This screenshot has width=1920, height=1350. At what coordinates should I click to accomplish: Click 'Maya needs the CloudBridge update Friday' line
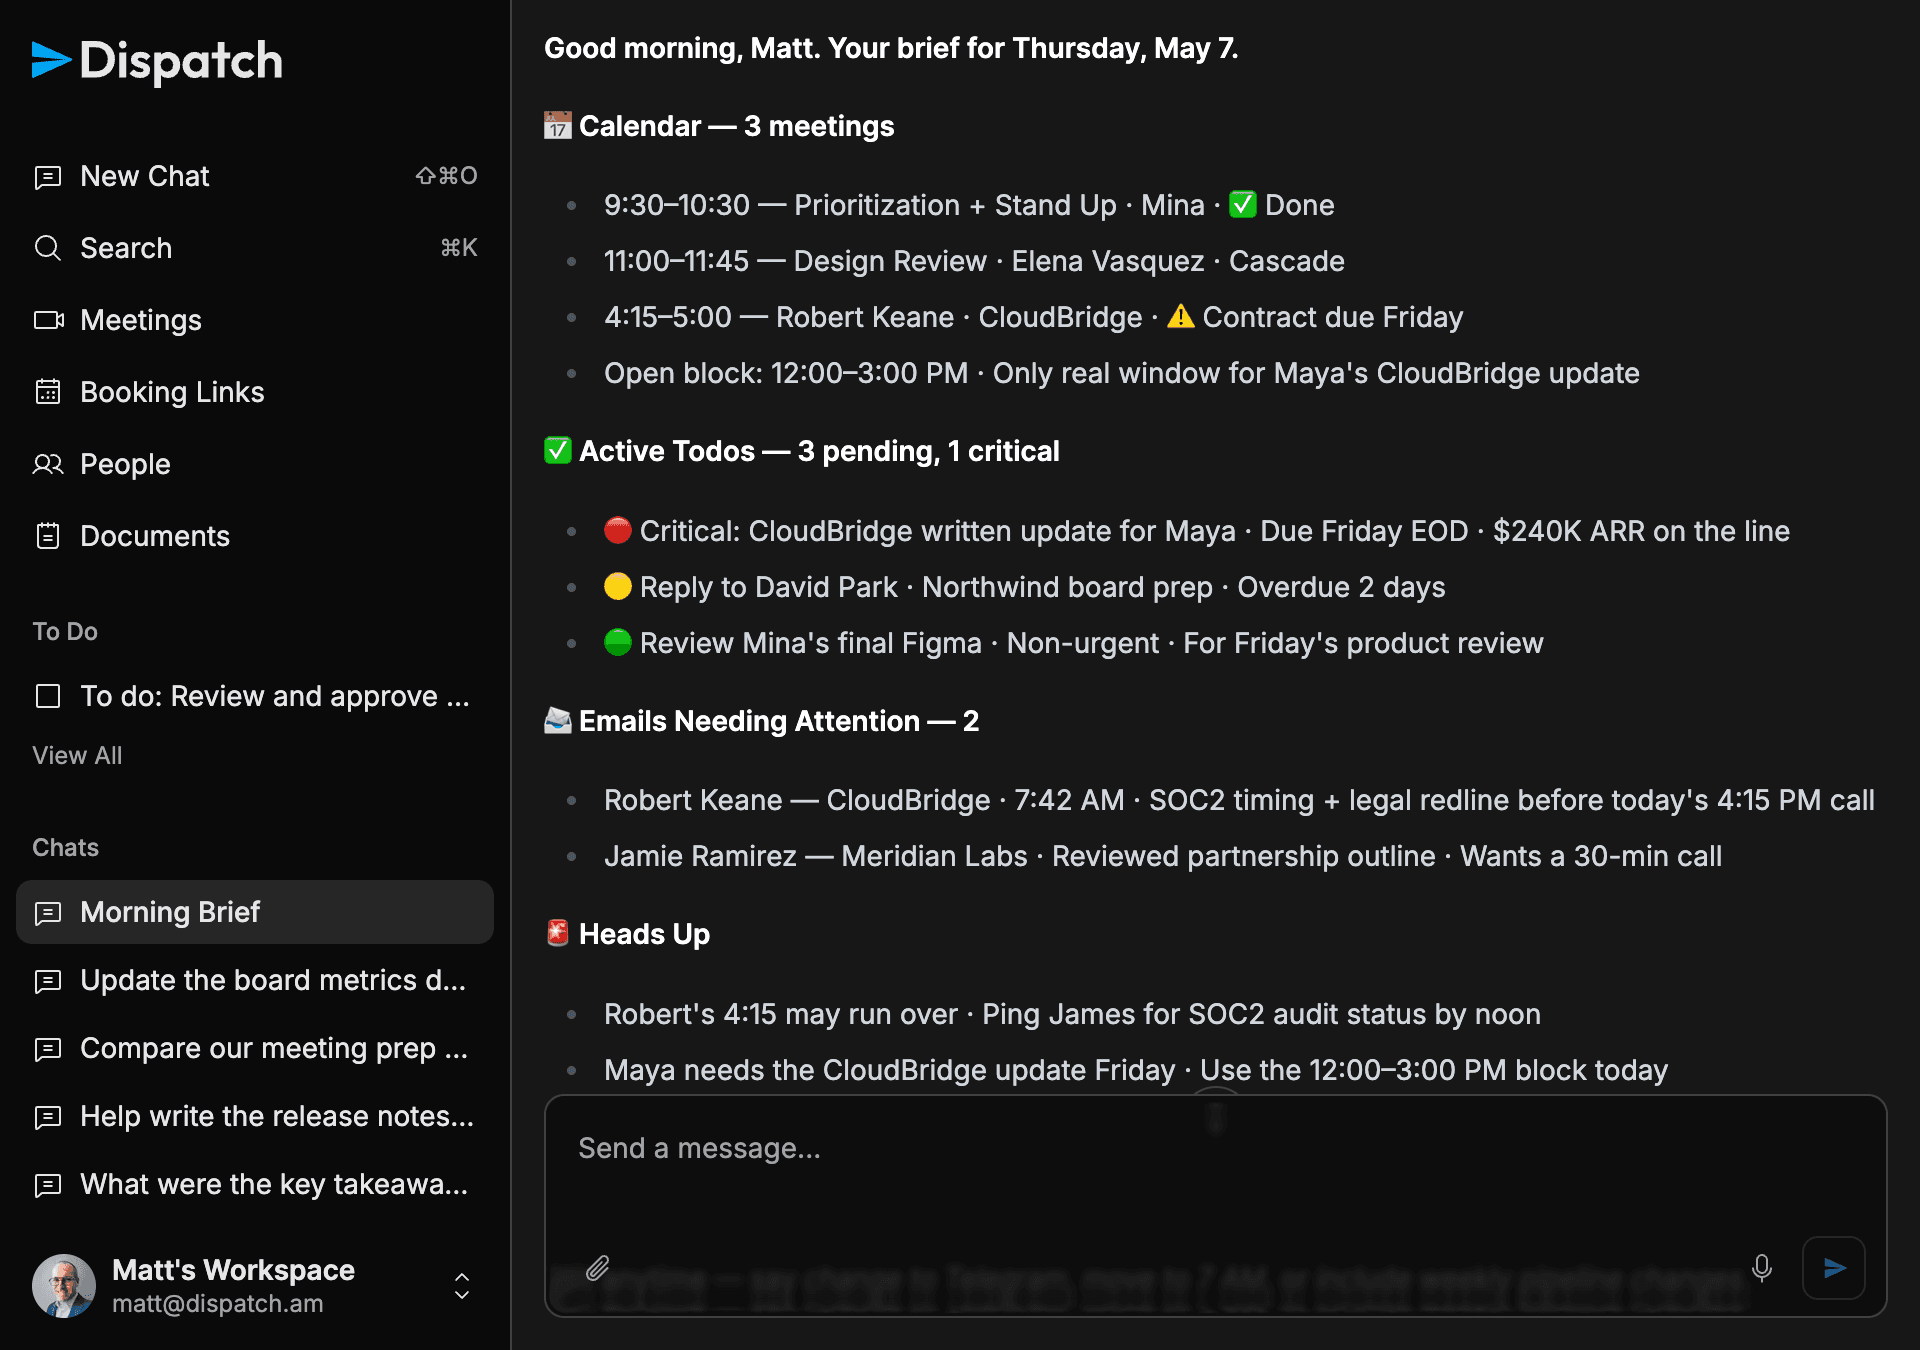click(1136, 1070)
